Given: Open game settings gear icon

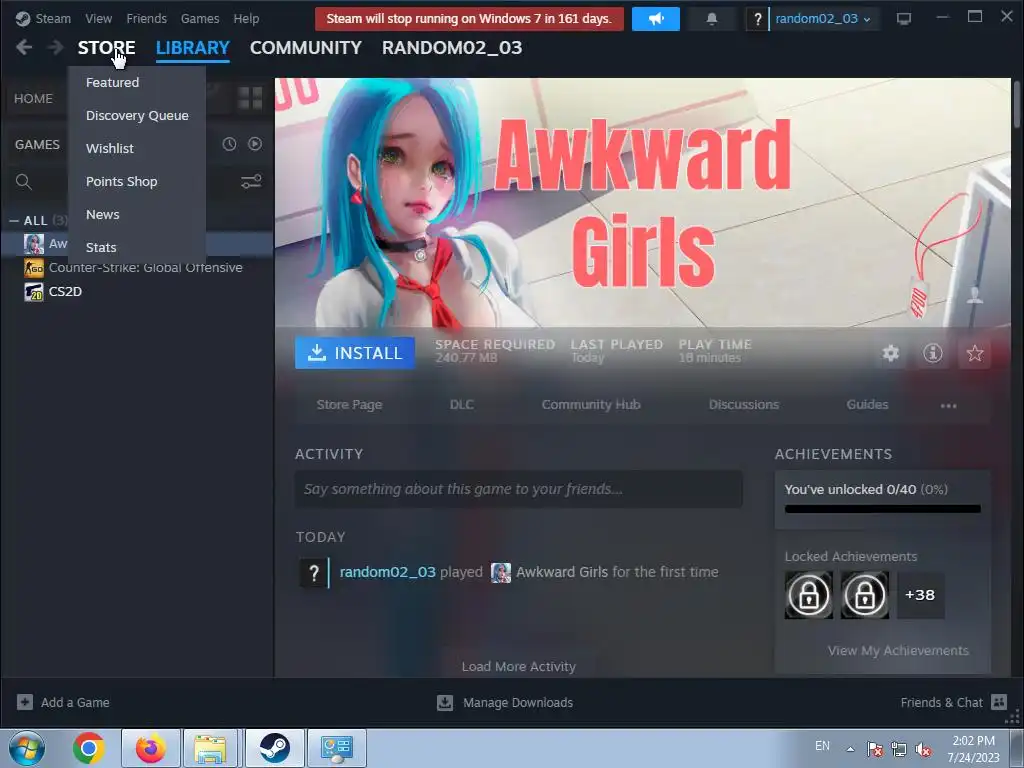Looking at the screenshot, I should 891,353.
